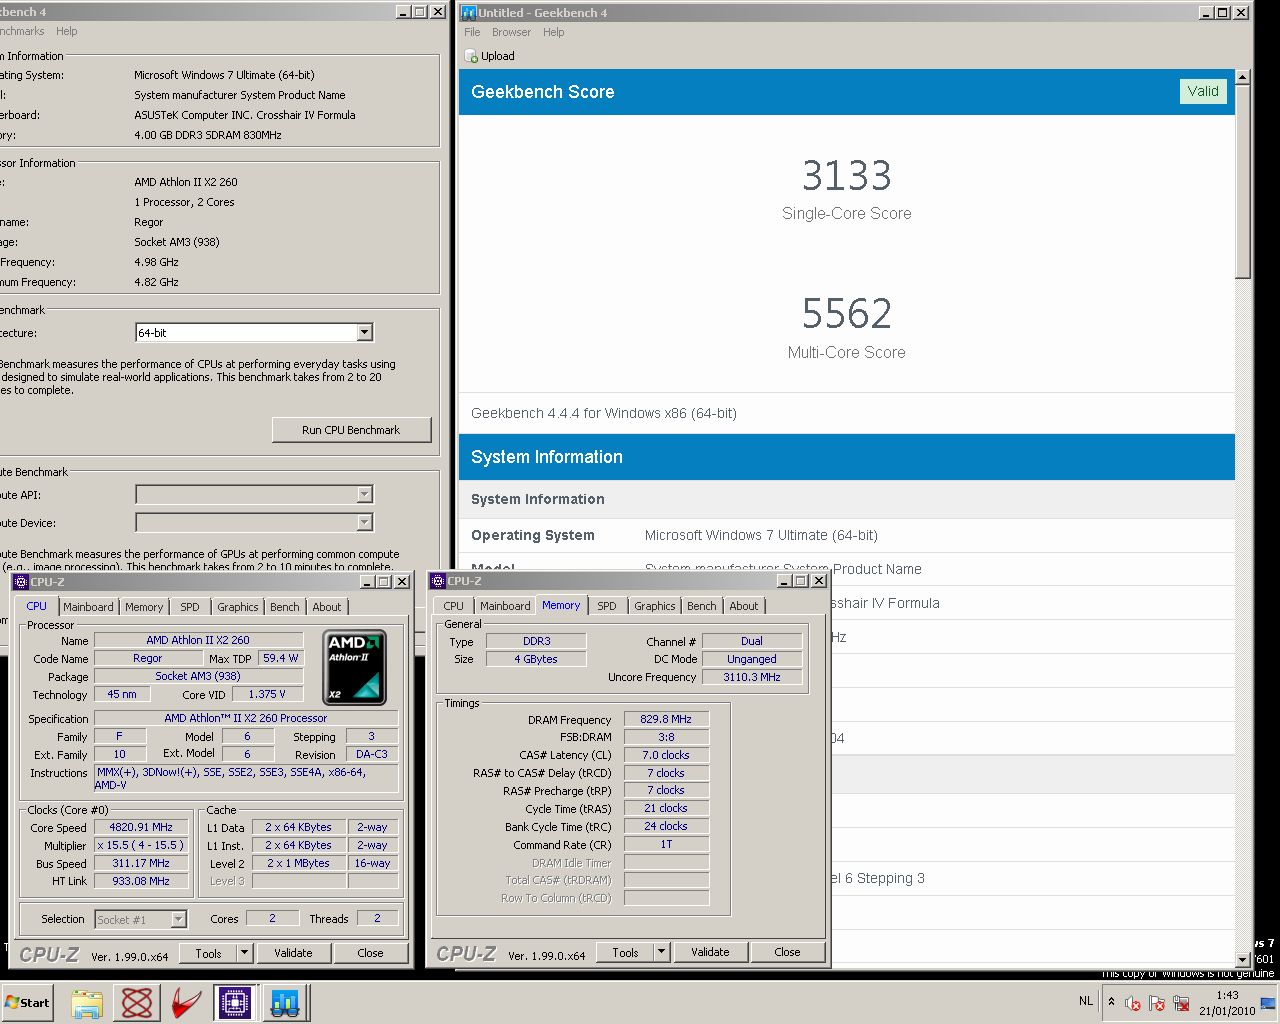1280x1024 pixels.
Task: Open the File menu in Geekbench
Action: pos(472,32)
